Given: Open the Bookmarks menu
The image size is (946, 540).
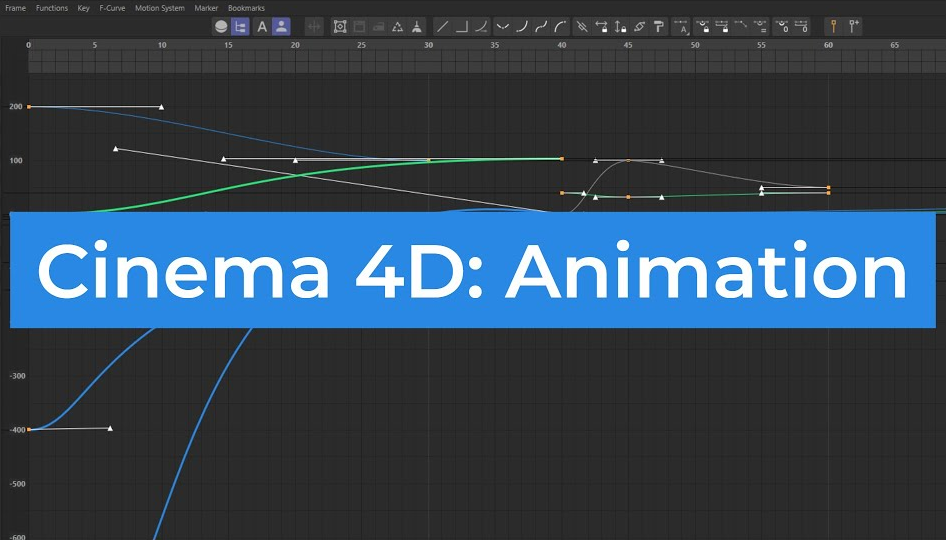Looking at the screenshot, I should (246, 8).
